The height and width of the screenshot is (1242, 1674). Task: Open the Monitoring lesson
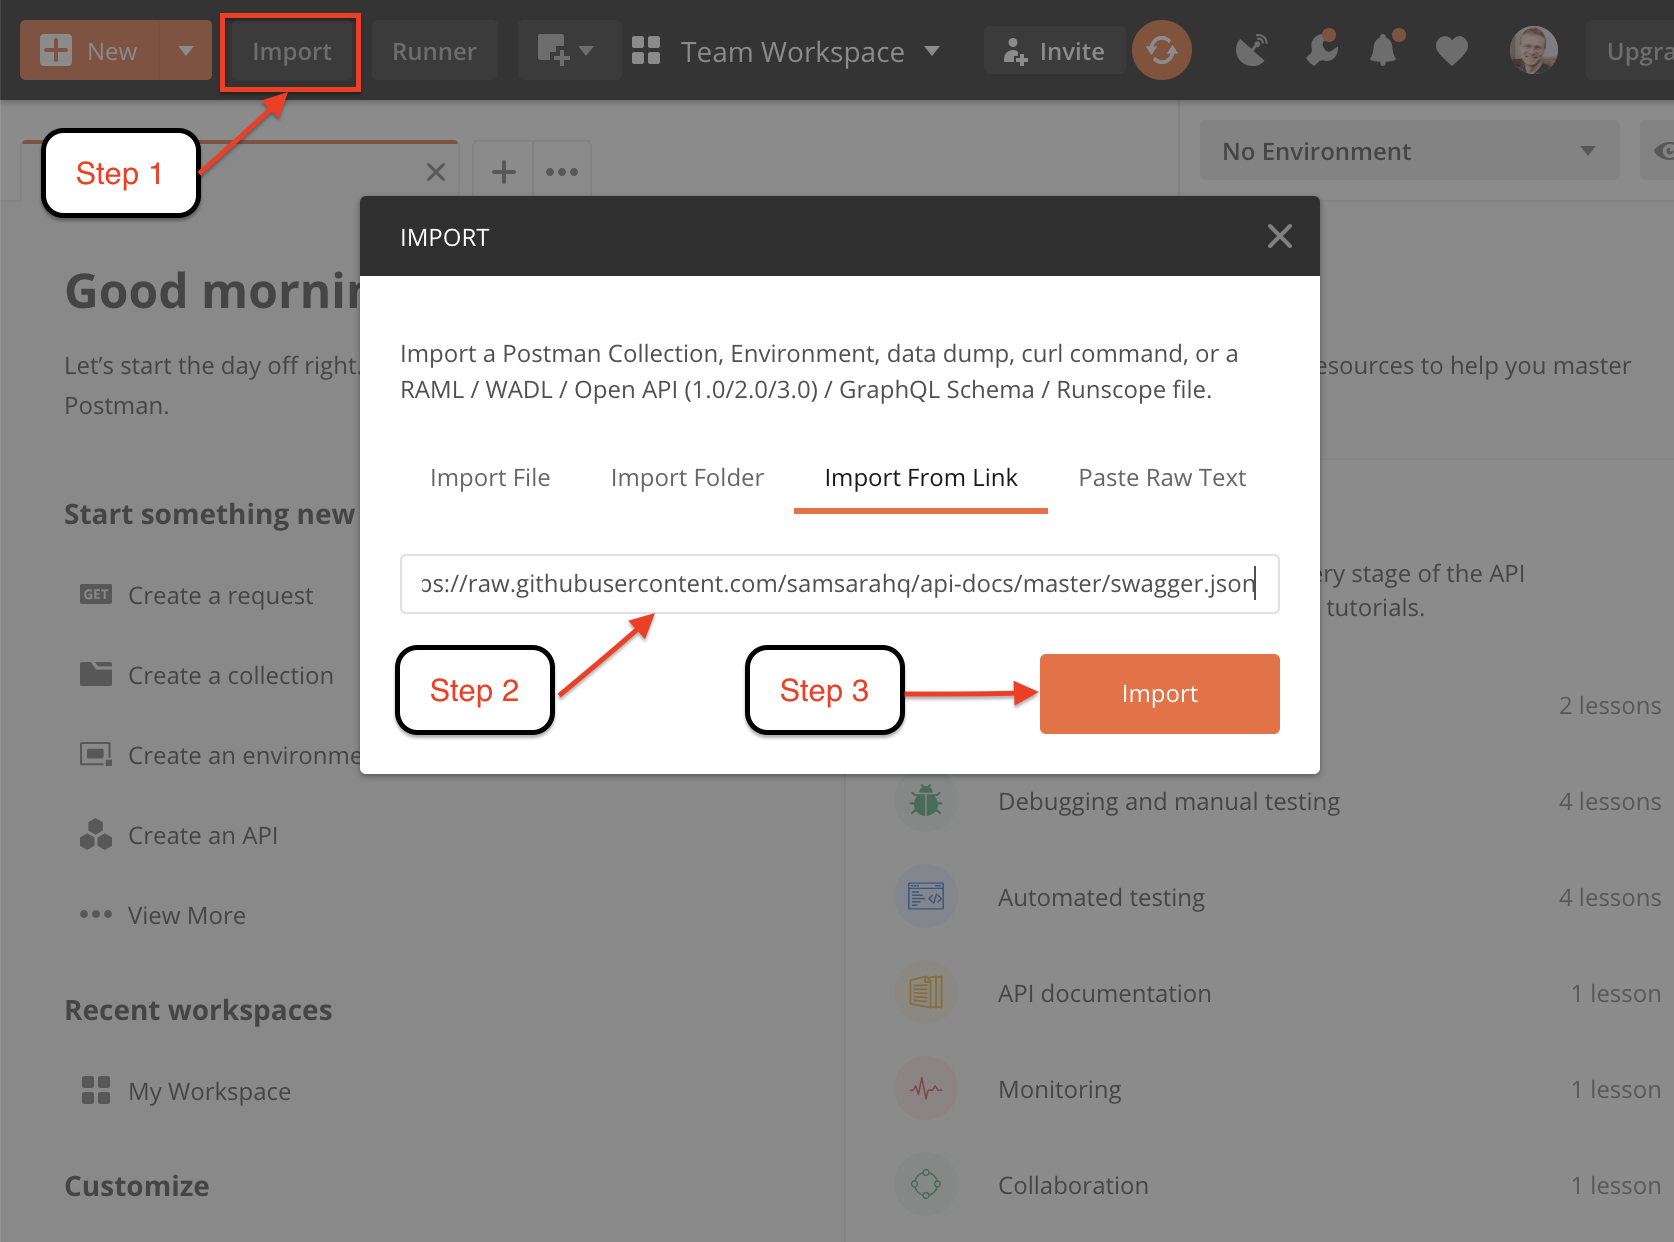tap(1060, 1090)
